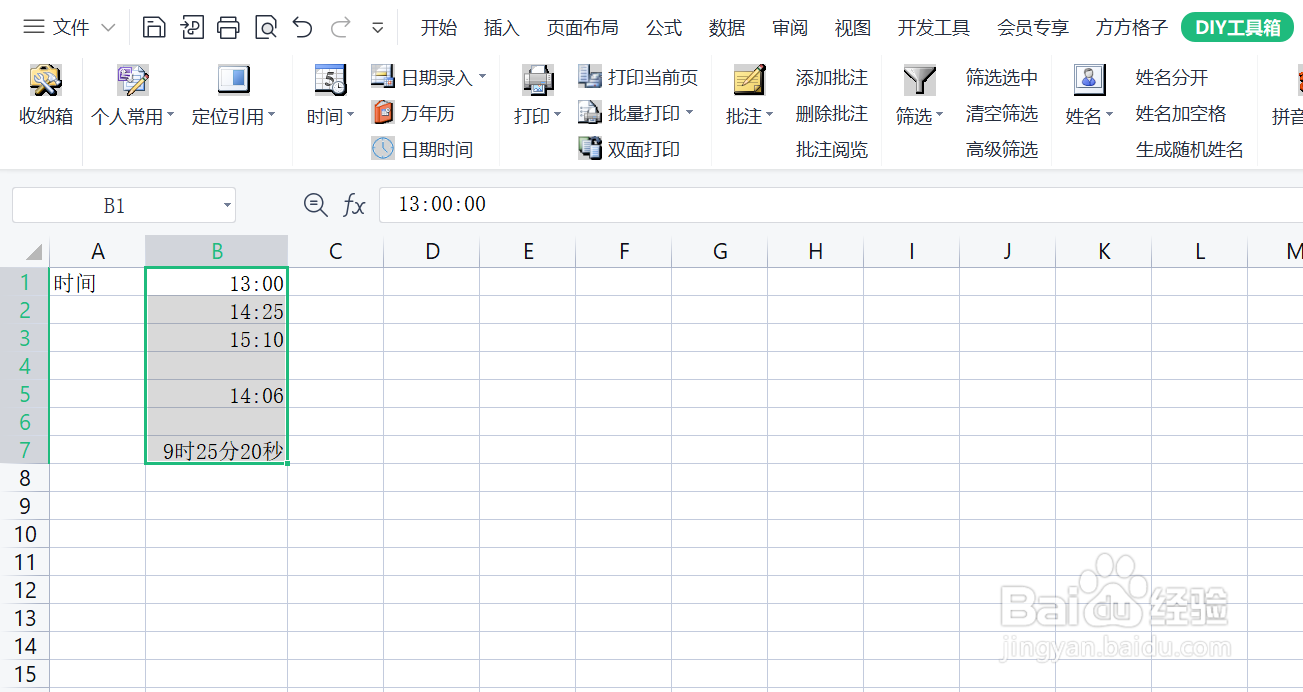Click 高级筛选 button
Screen dimensions: 1303x692
tap(1002, 149)
